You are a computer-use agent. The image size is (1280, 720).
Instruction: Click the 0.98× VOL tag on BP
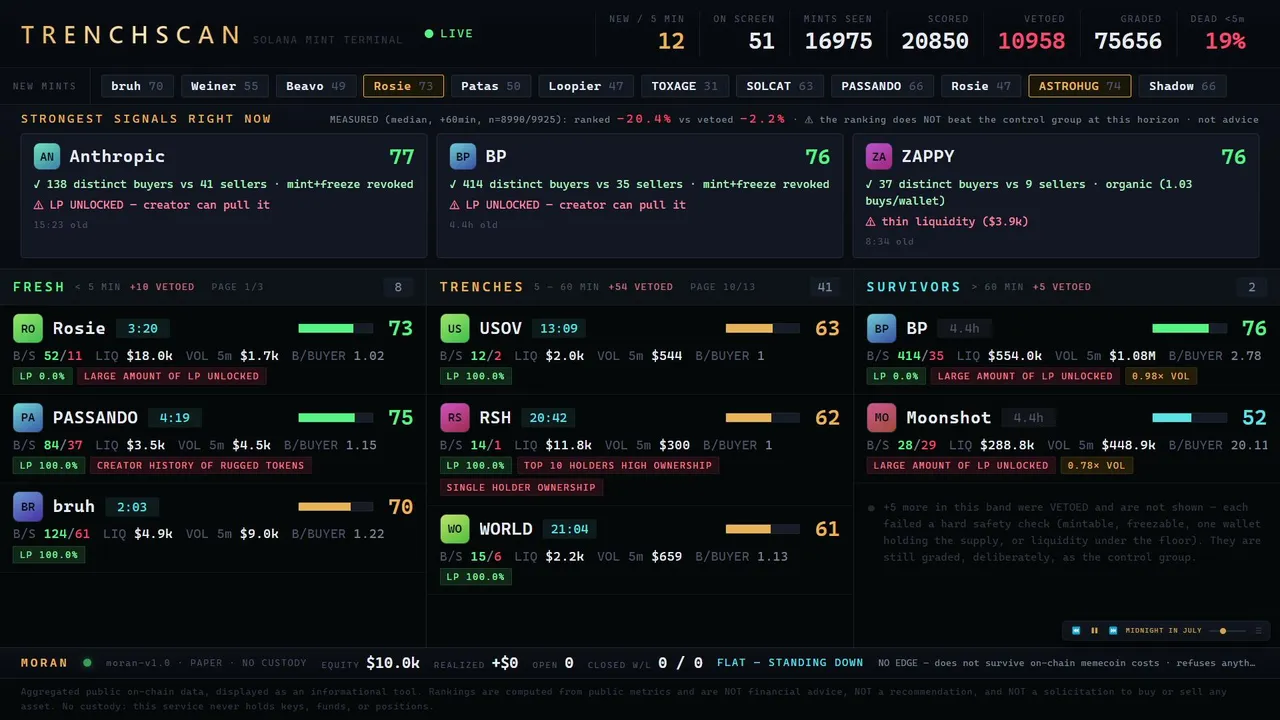point(1161,376)
